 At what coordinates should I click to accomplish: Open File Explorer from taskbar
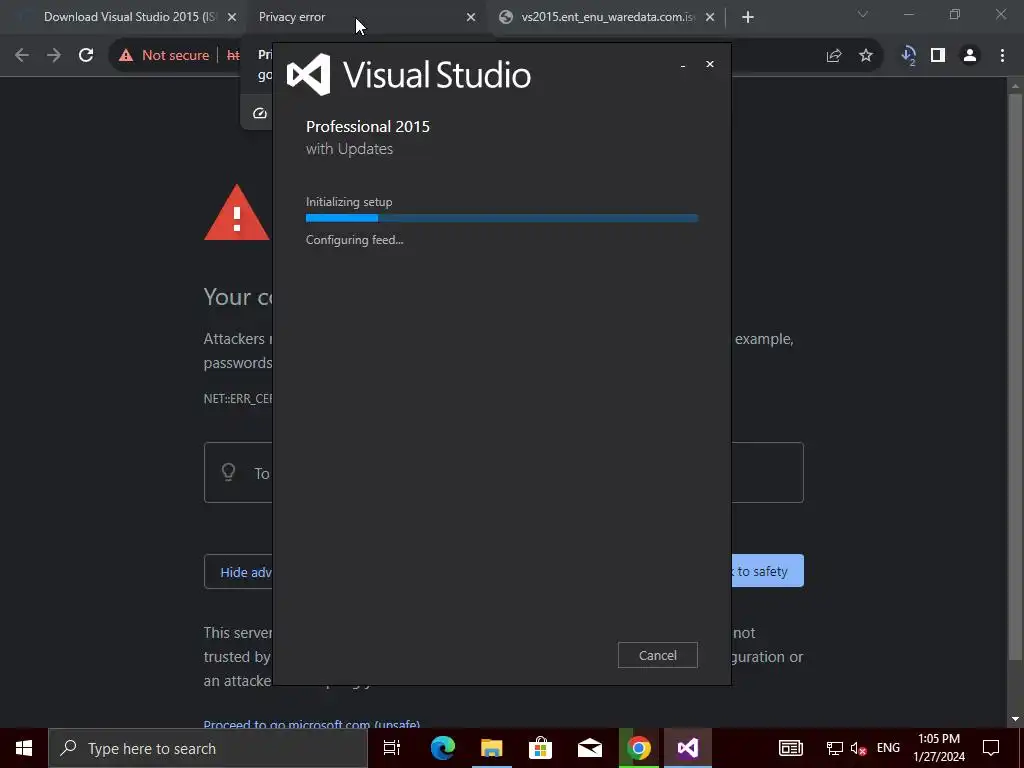tap(492, 748)
